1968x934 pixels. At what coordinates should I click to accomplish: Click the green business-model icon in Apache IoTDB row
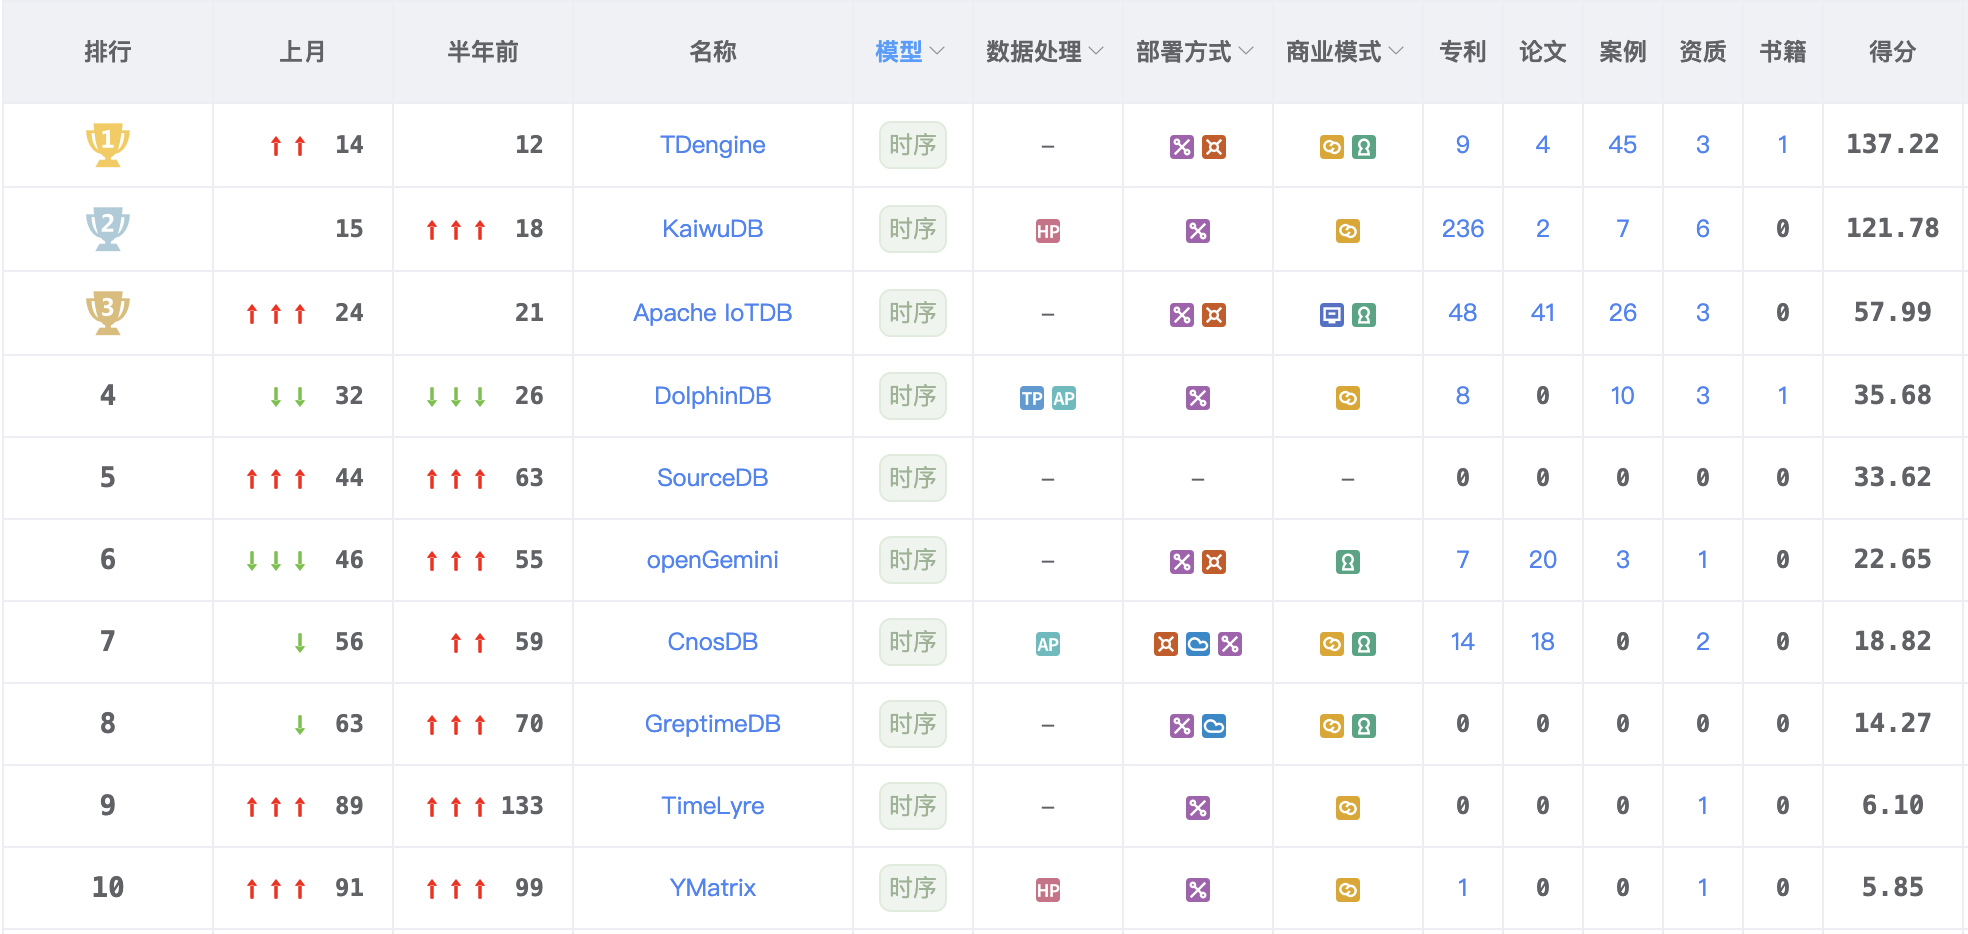1364,315
